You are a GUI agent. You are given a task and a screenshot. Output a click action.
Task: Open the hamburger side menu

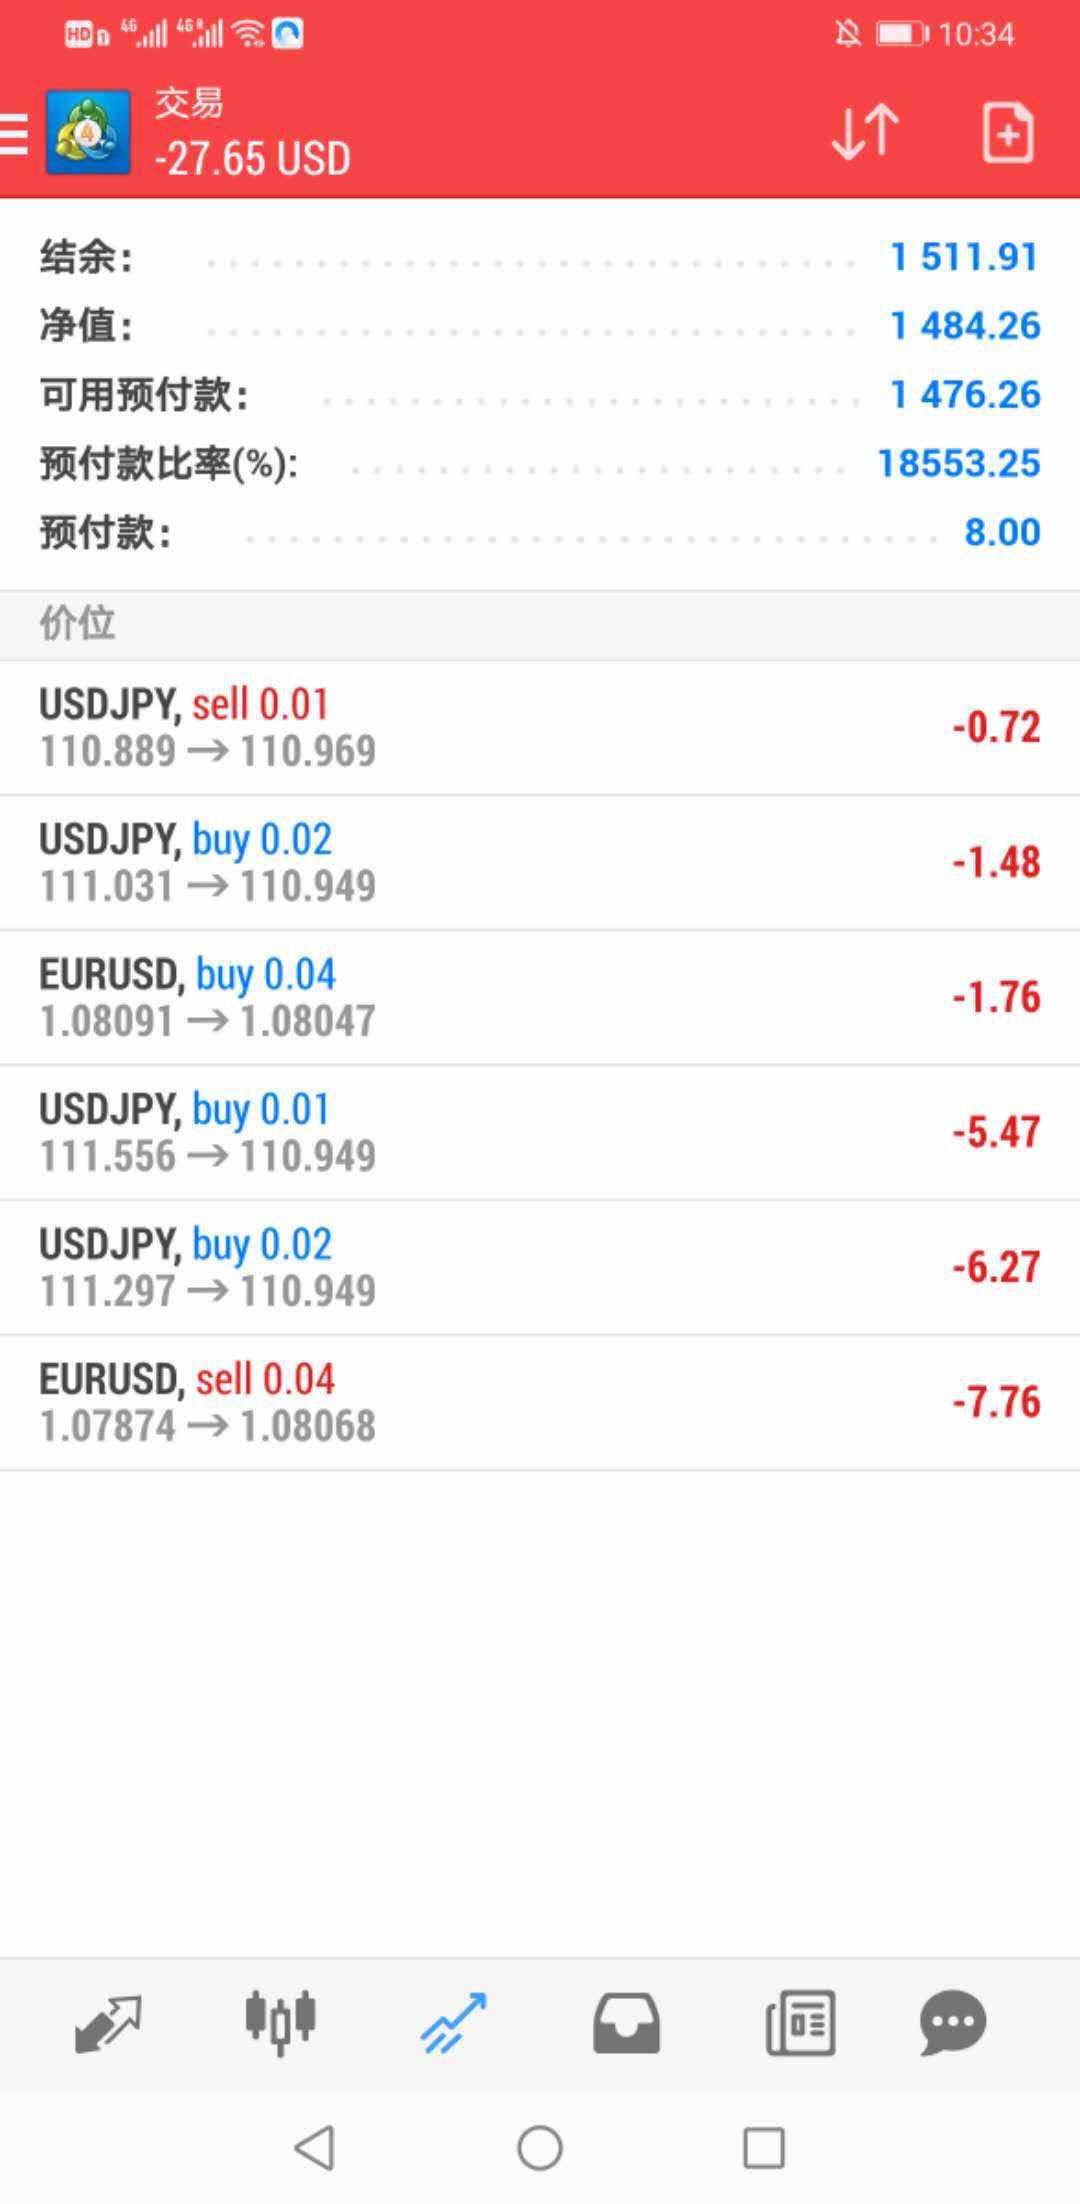coord(16,133)
